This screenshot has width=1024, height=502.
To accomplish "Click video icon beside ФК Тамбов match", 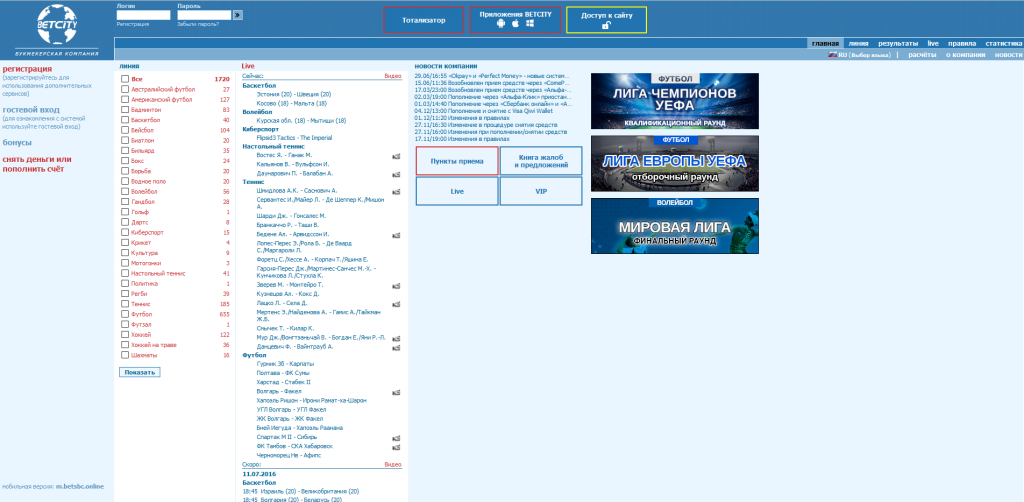I will (x=396, y=445).
